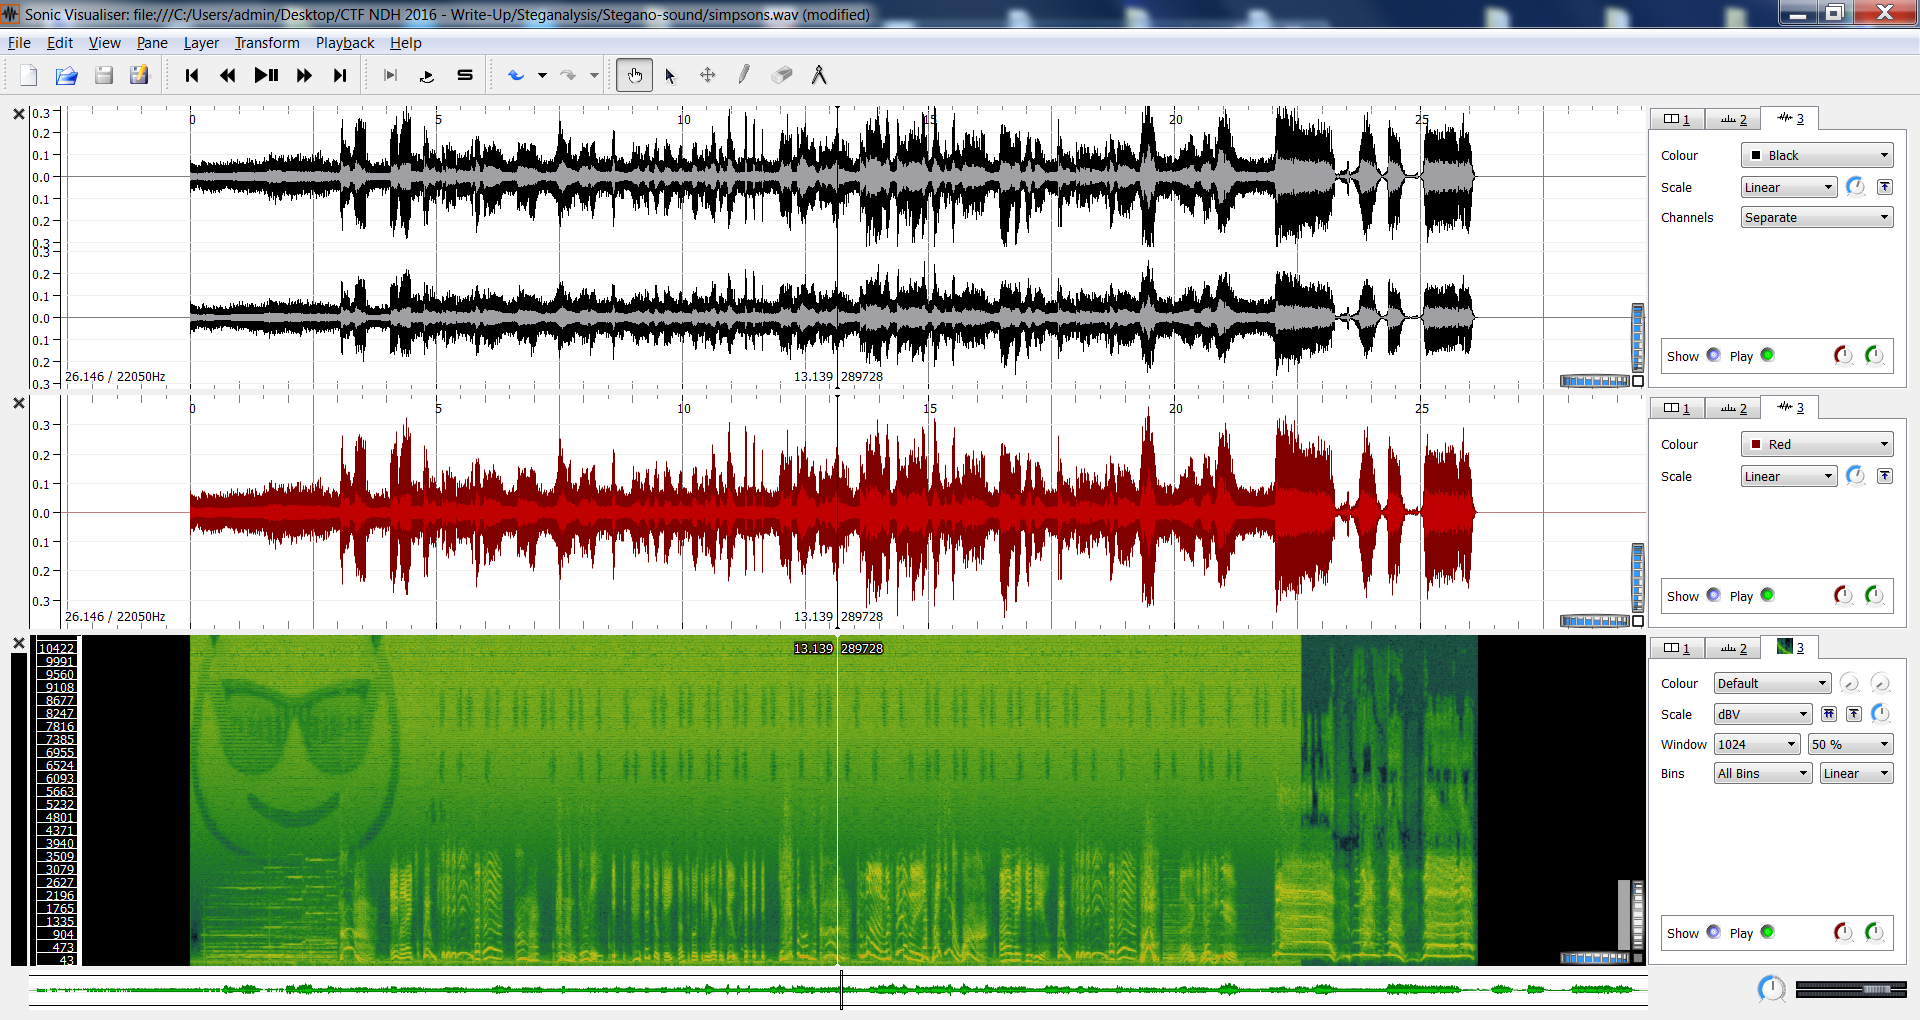Screen dimensions: 1920x1020
Task: Click the Rewind double-arrow button
Action: pos(228,75)
